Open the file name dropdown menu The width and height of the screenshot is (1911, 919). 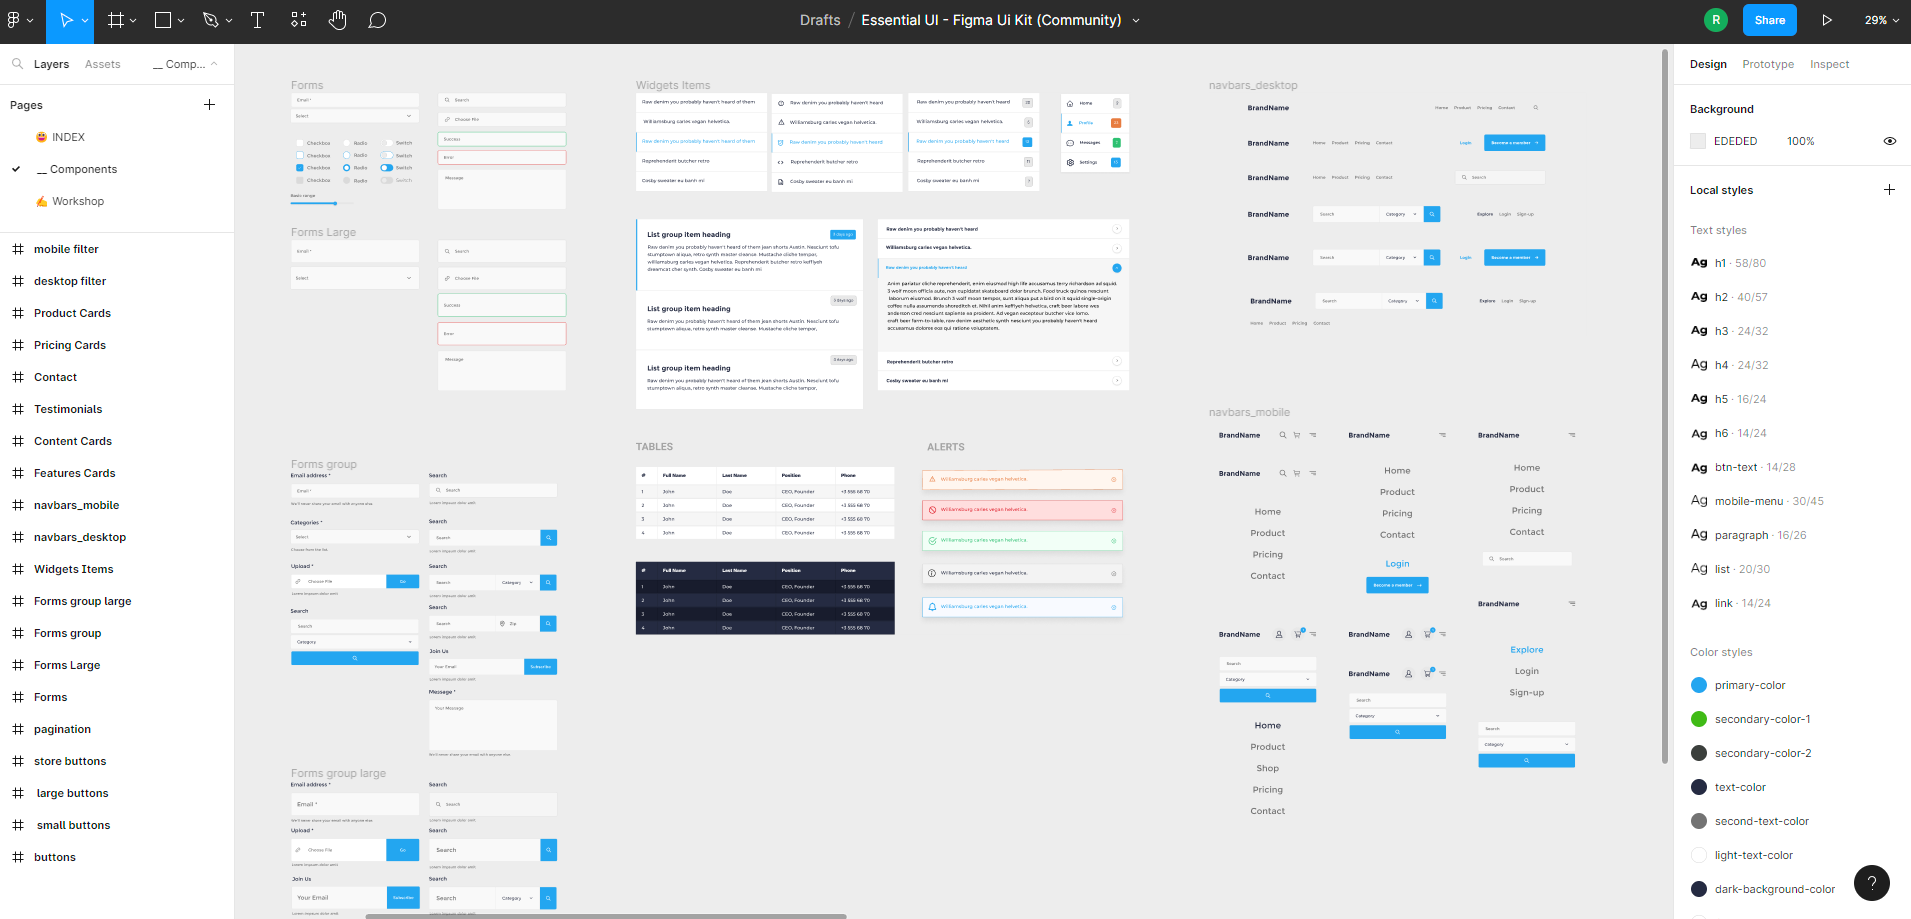[1136, 19]
